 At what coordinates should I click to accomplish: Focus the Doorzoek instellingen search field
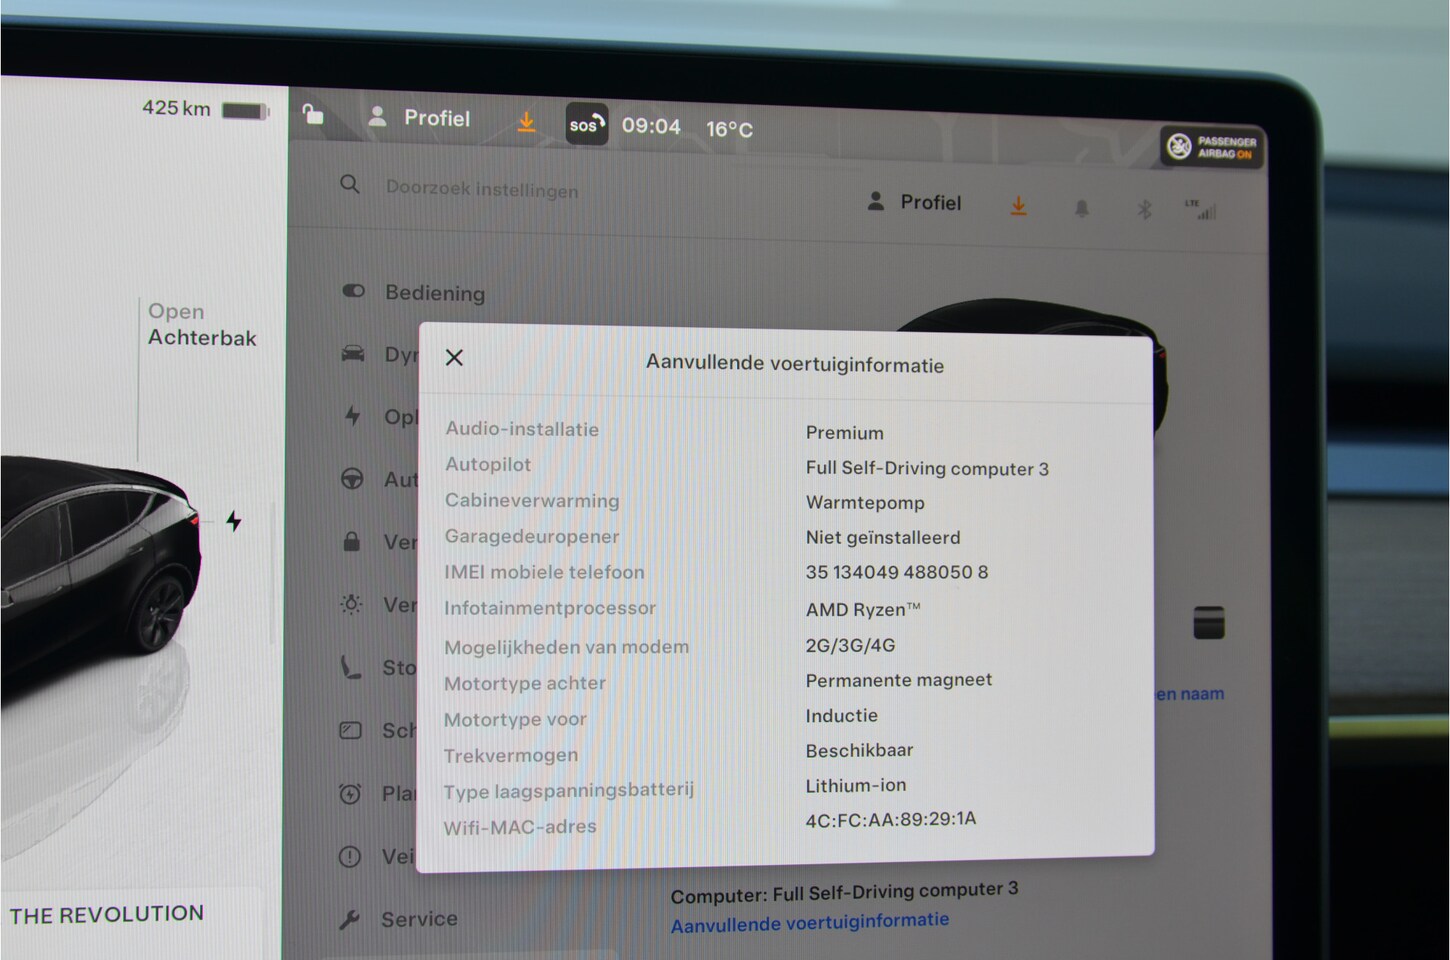pyautogui.click(x=482, y=189)
